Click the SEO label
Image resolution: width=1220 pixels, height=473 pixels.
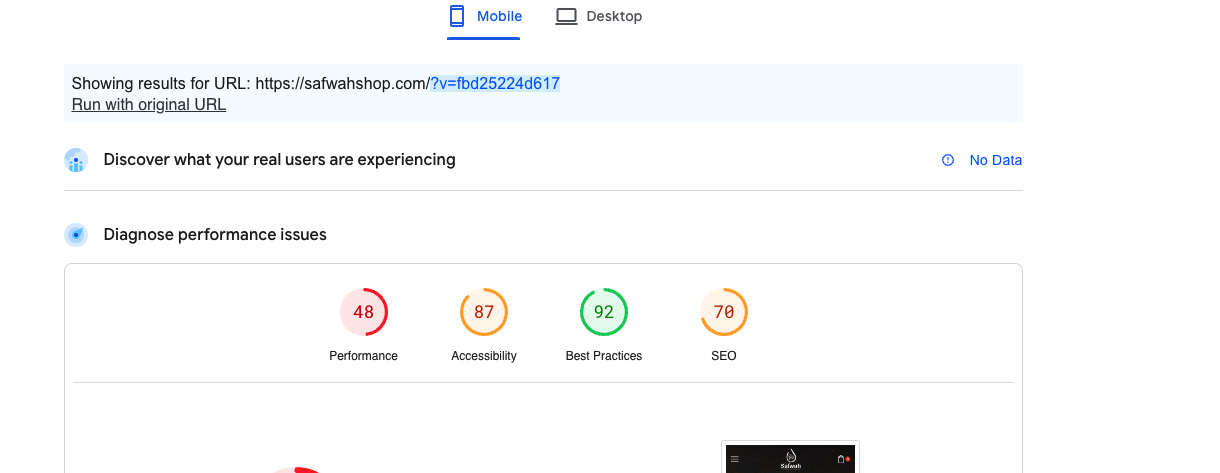click(724, 356)
